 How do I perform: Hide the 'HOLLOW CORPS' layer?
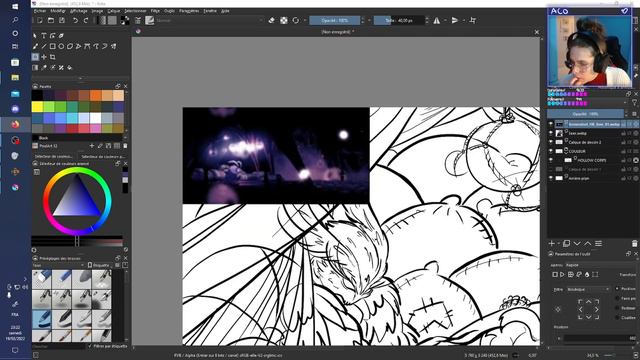click(551, 160)
